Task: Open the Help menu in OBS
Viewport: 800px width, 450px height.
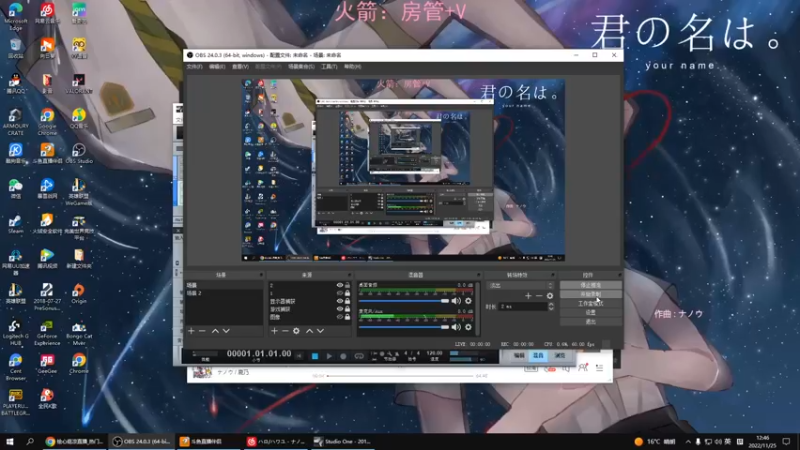Action: [352, 67]
